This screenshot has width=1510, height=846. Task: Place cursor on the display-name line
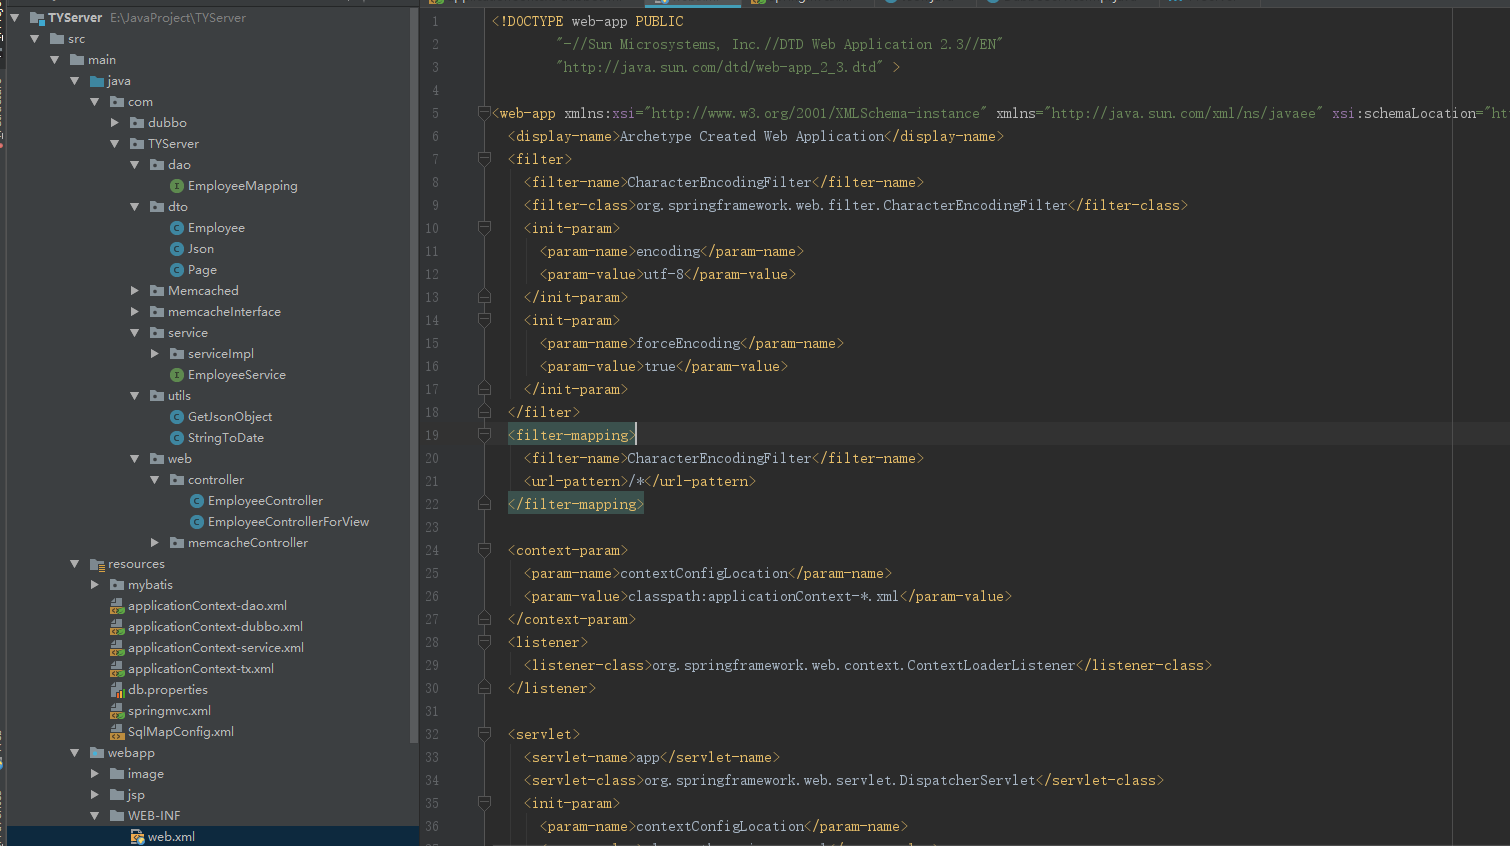[x=755, y=136]
